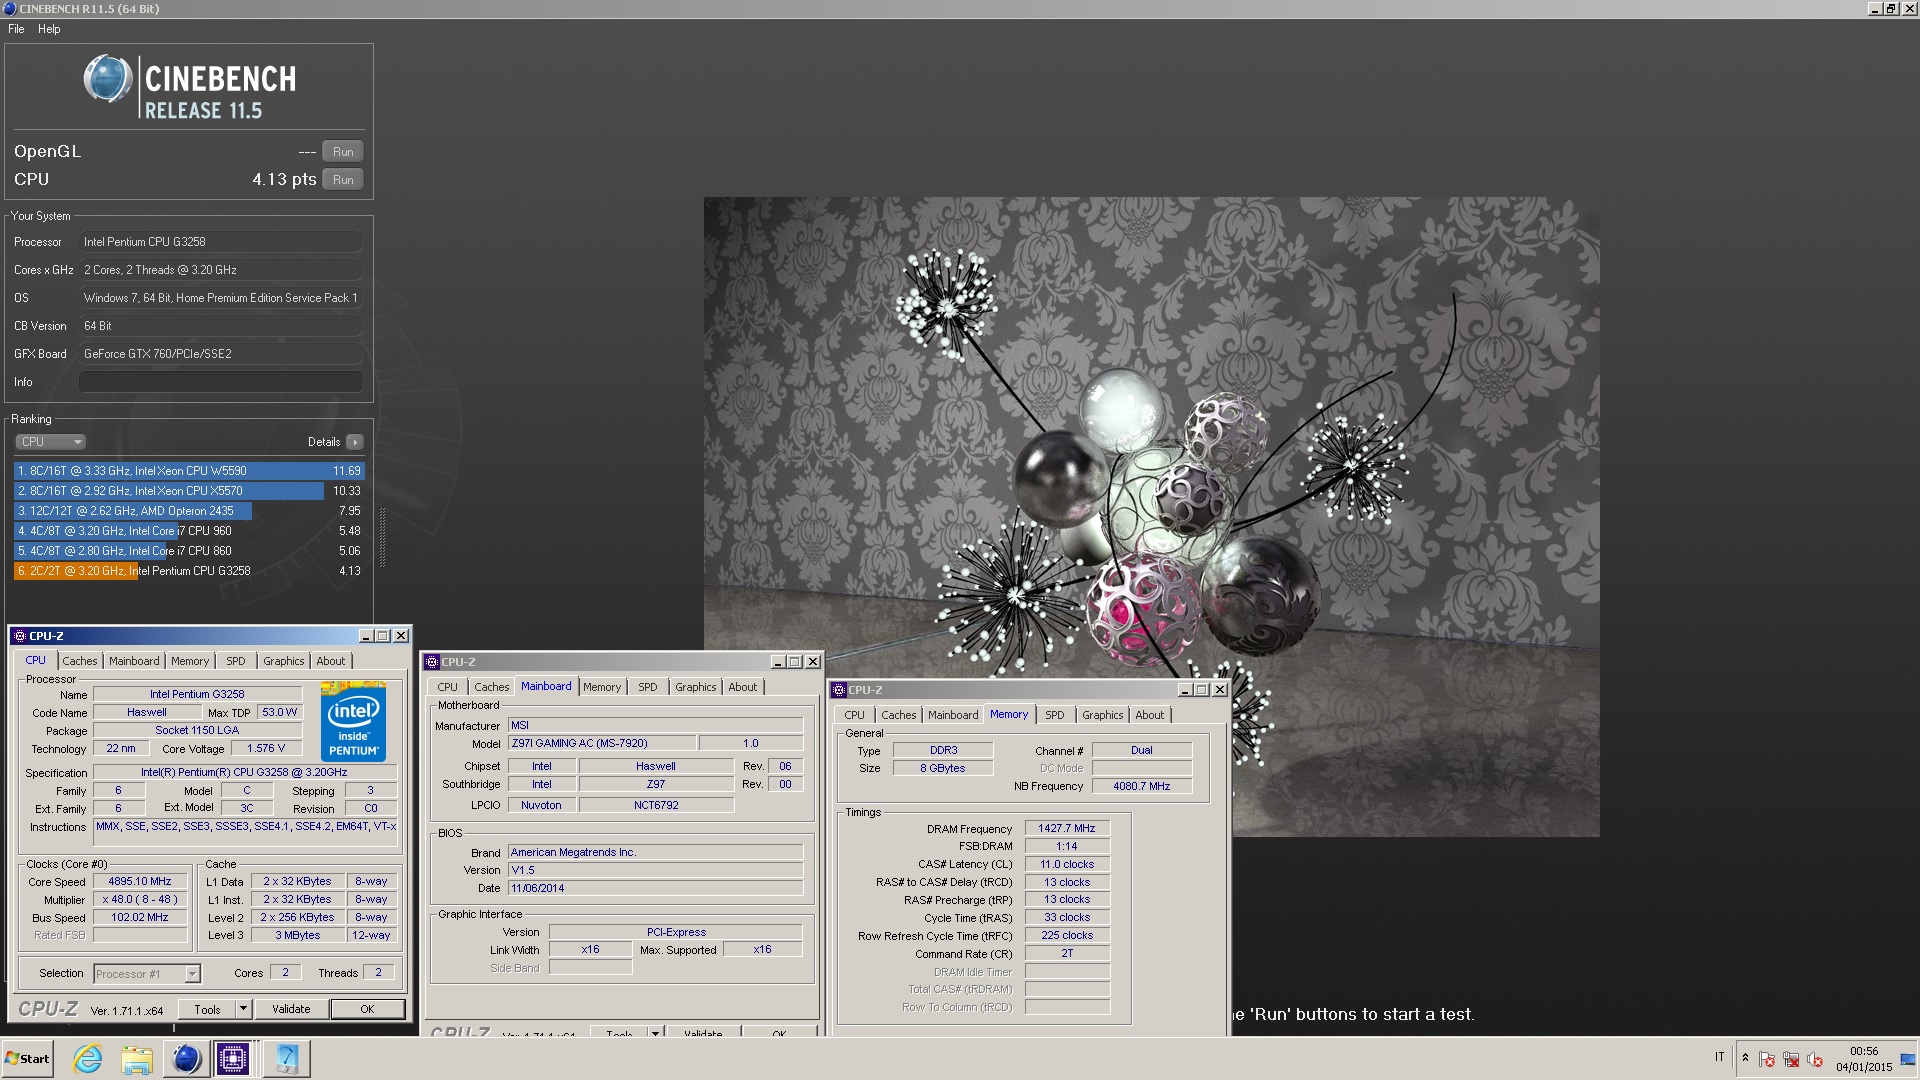
Task: Open the Windows Start menu
Action: pos(28,1059)
